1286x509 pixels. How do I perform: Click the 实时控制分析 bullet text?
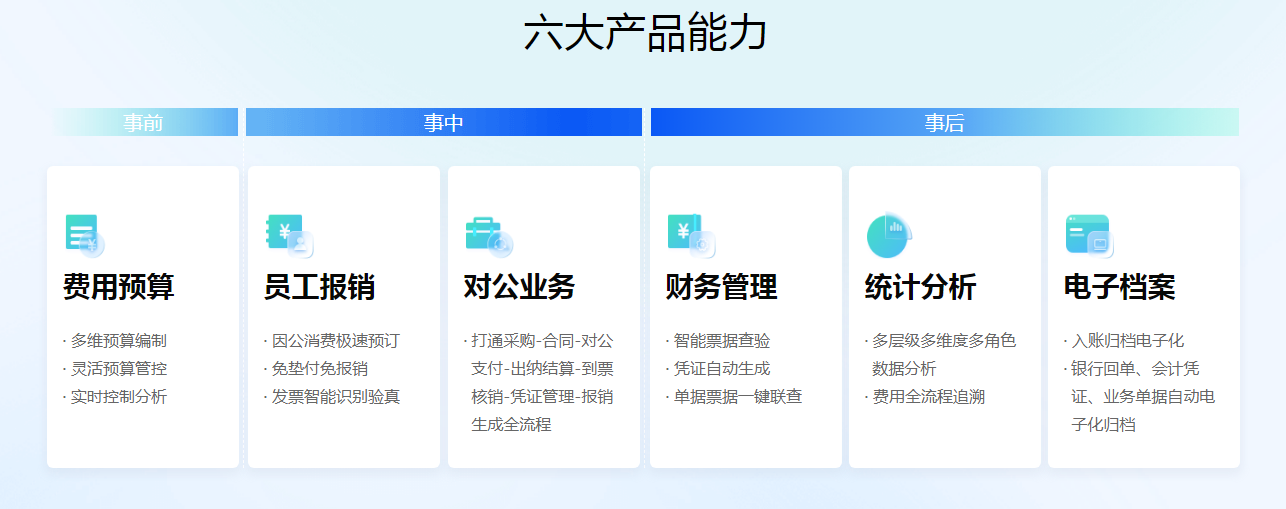118,397
